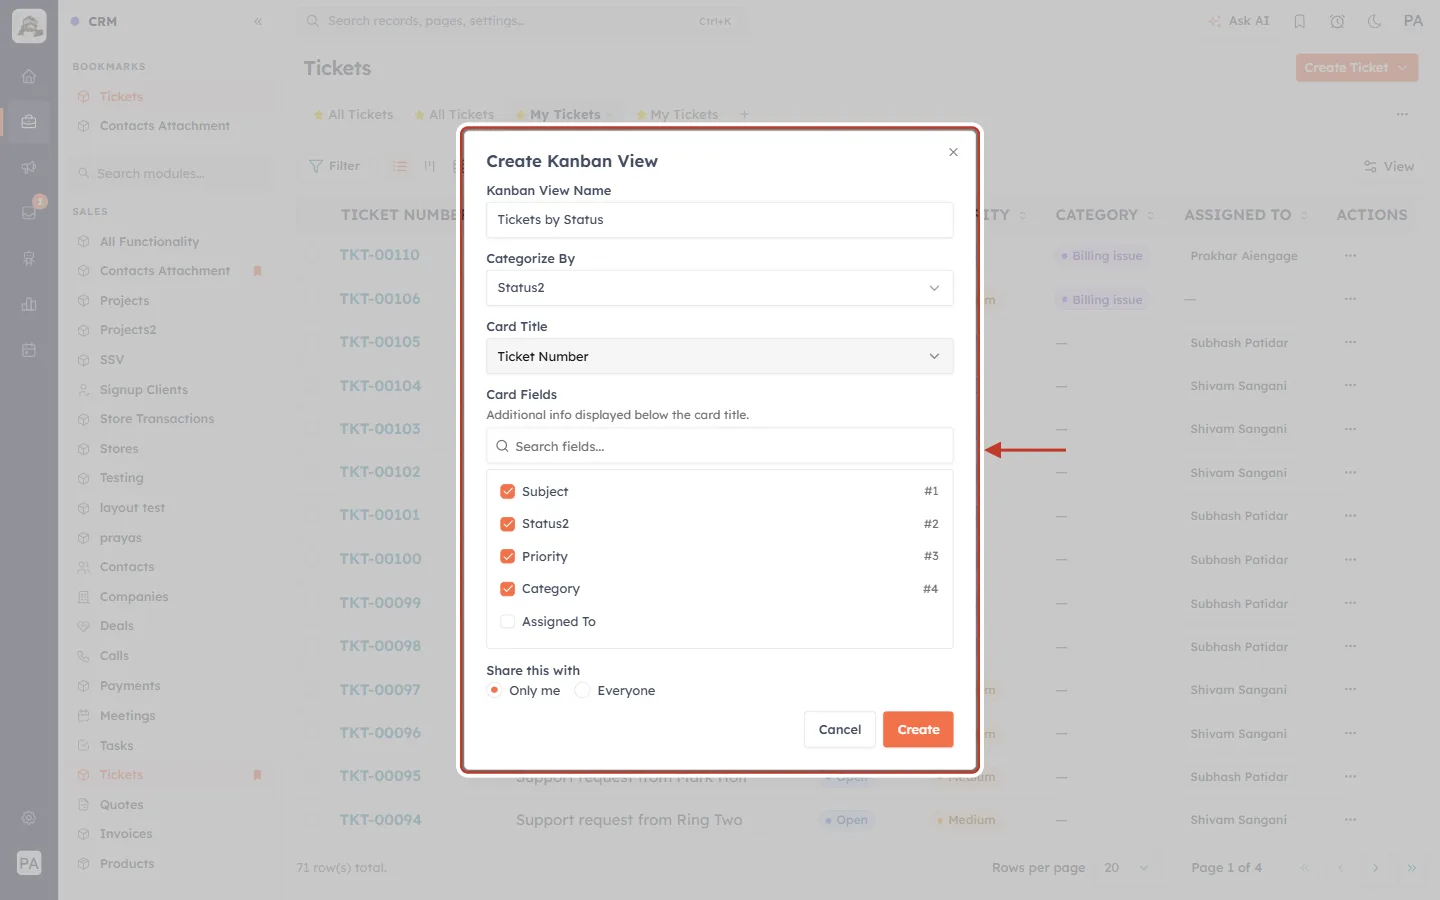
Task: Open the Card Title dropdown
Action: point(719,356)
